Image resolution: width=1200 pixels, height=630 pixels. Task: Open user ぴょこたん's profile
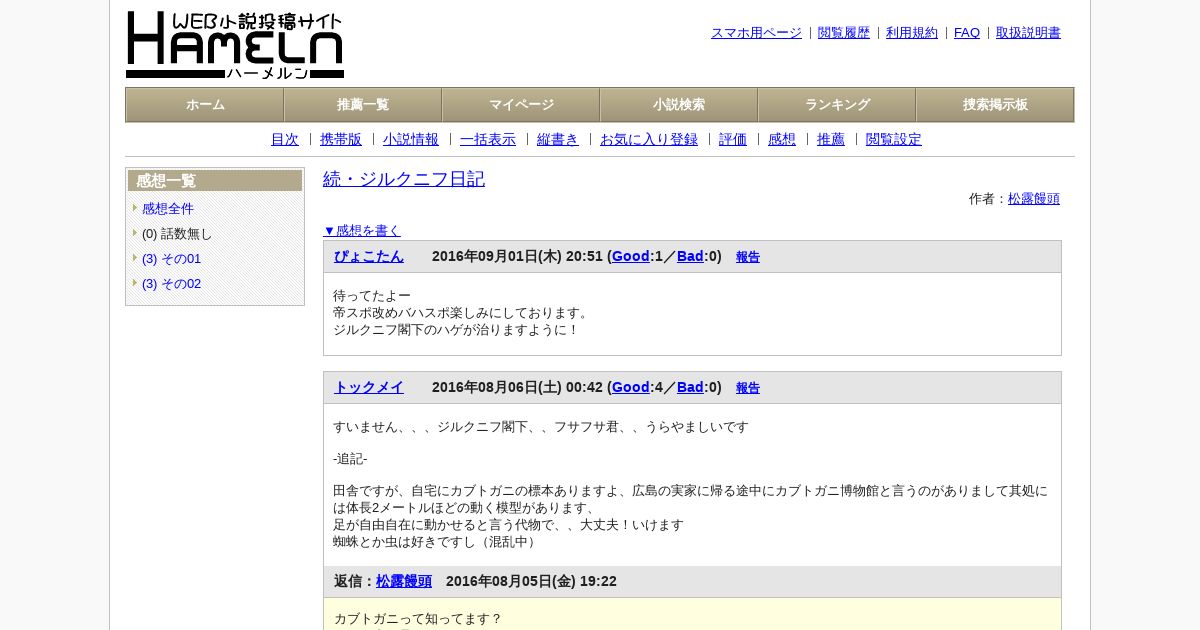tap(369, 257)
